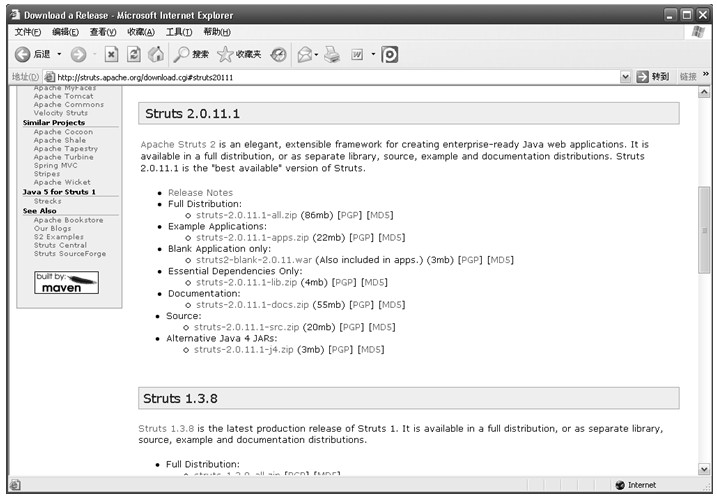Open MD5 checksum for struts-2.0.11.1-docs.zip

392,305
